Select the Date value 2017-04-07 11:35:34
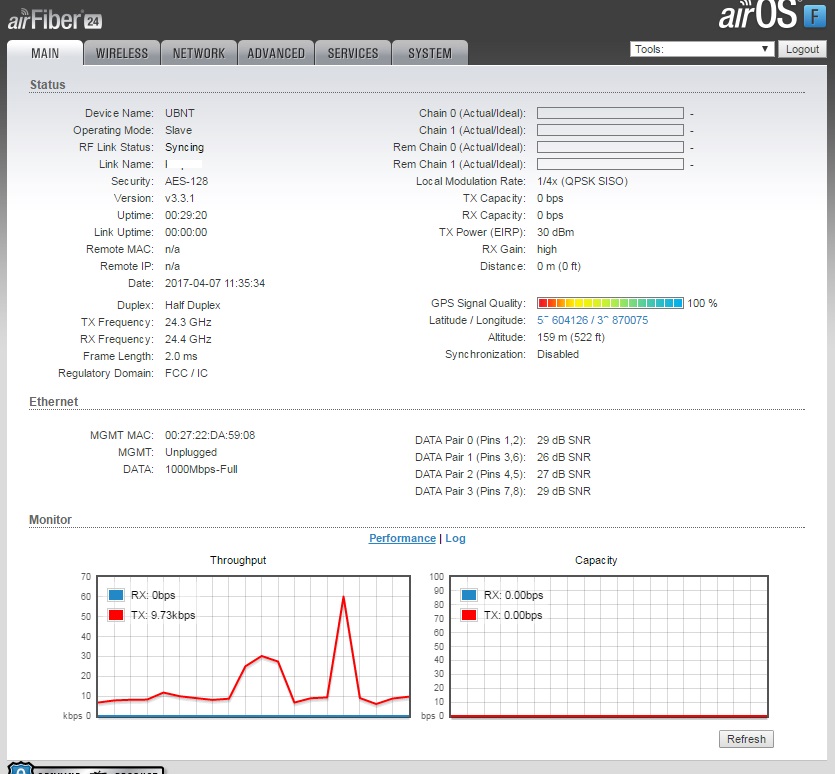 coord(215,283)
